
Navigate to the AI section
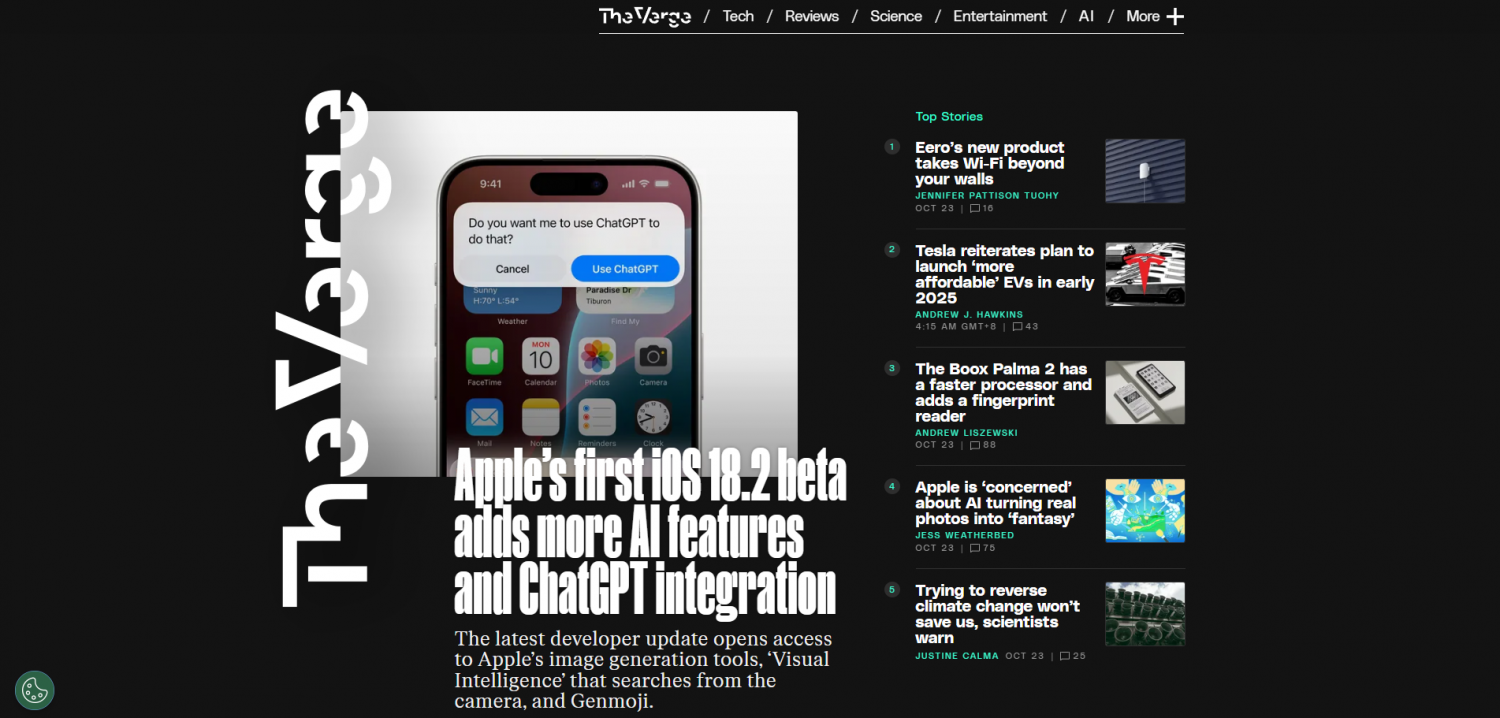(1086, 16)
